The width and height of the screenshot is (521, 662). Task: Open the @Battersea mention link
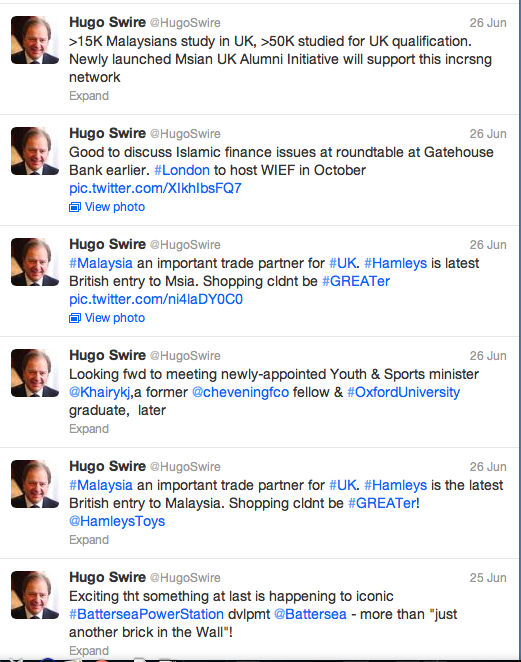point(310,614)
